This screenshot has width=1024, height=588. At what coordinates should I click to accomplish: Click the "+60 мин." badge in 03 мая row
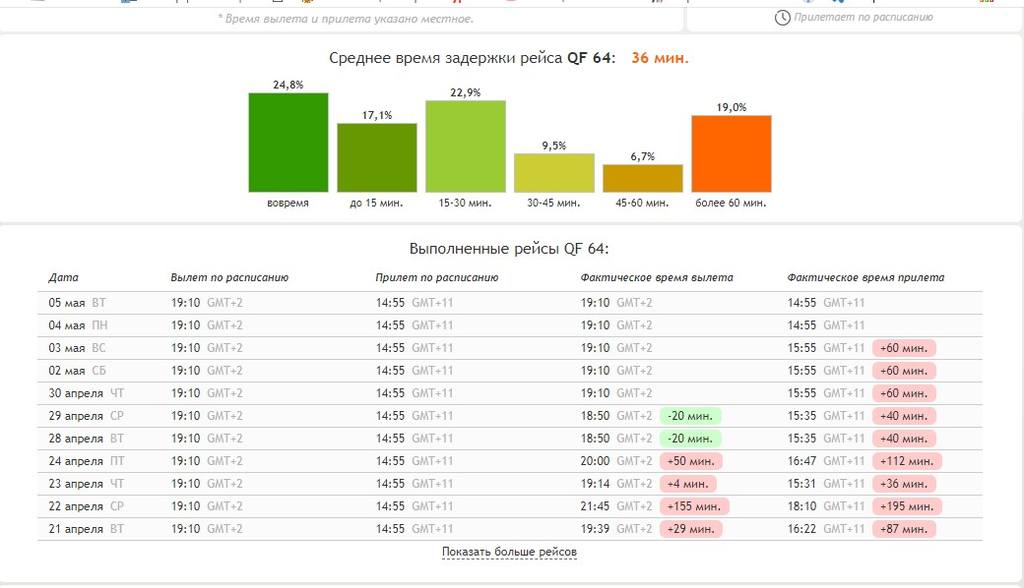click(x=904, y=348)
